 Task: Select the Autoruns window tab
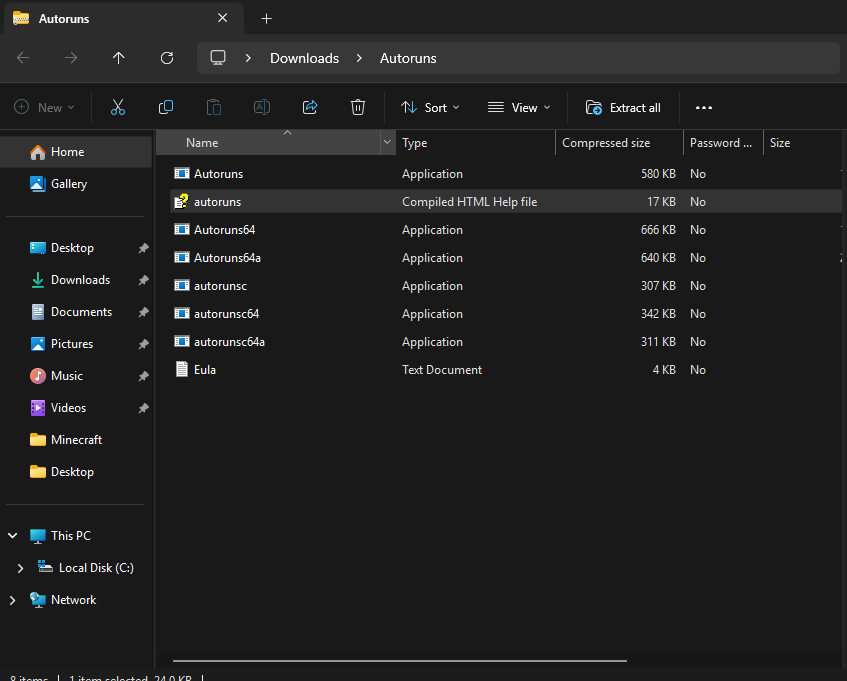[x=124, y=18]
